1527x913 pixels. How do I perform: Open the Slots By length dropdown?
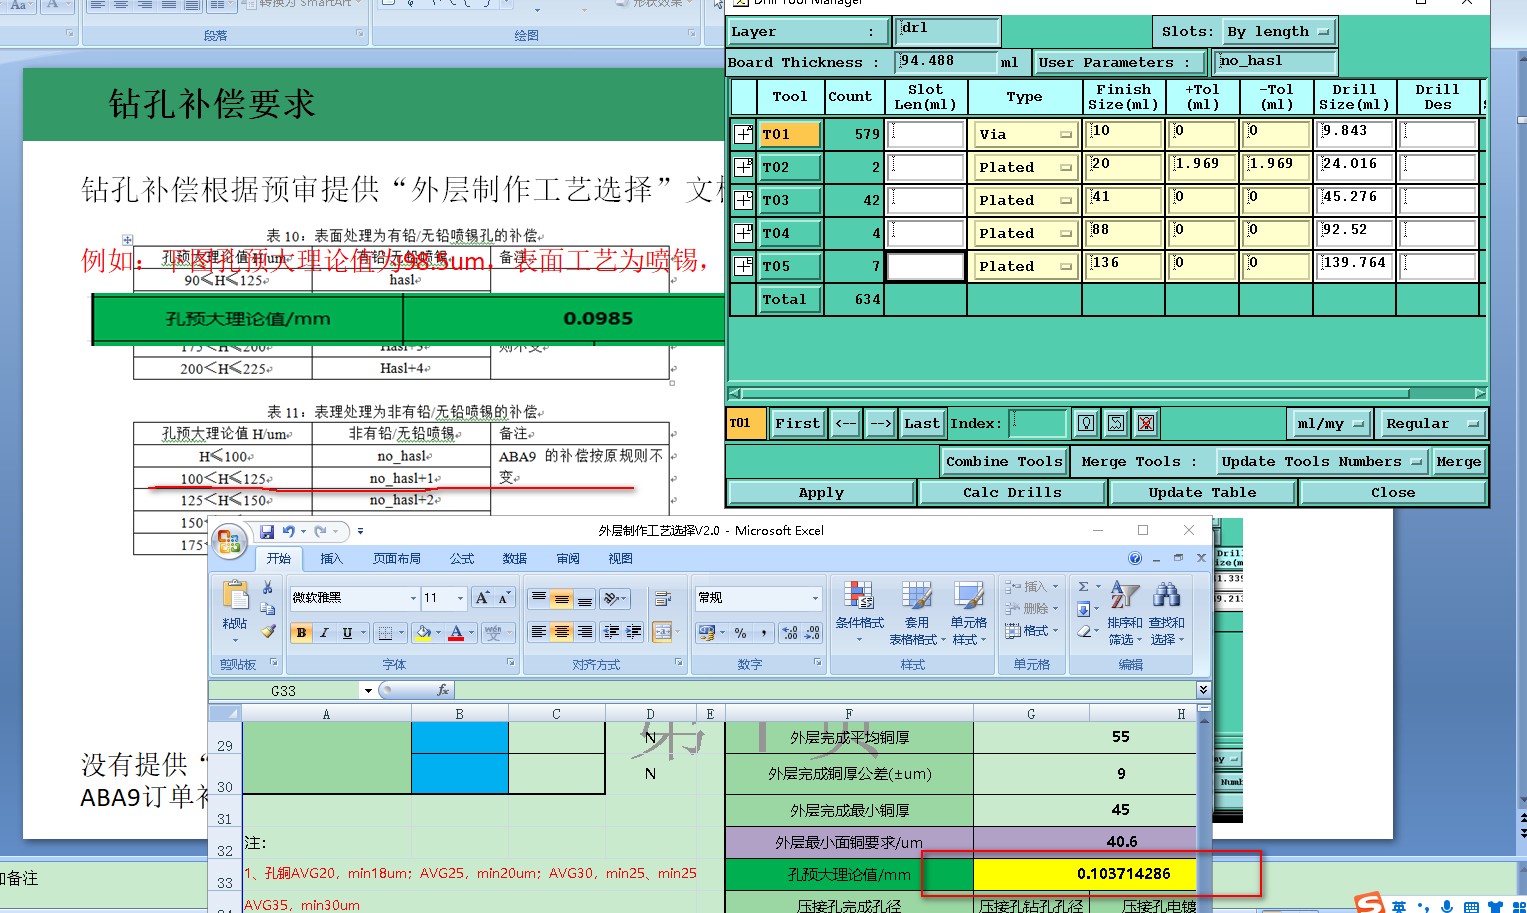click(x=1280, y=32)
